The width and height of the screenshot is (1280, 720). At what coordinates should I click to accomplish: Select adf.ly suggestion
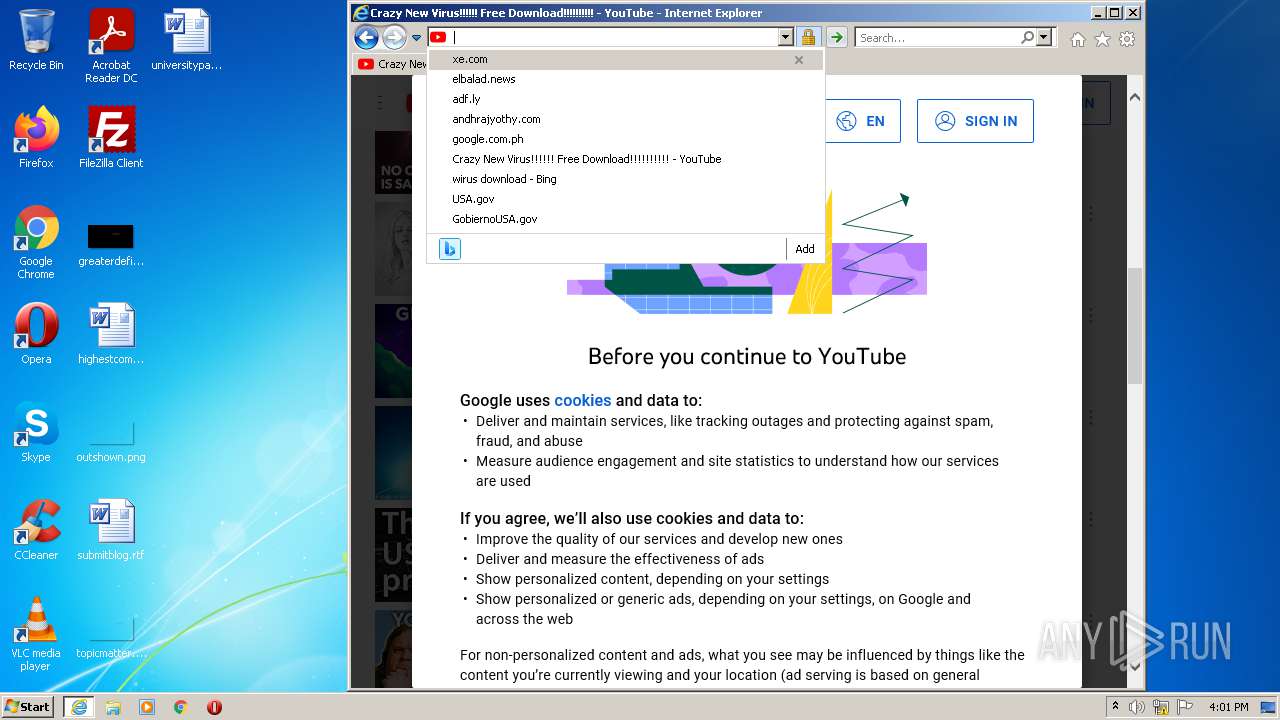625,99
